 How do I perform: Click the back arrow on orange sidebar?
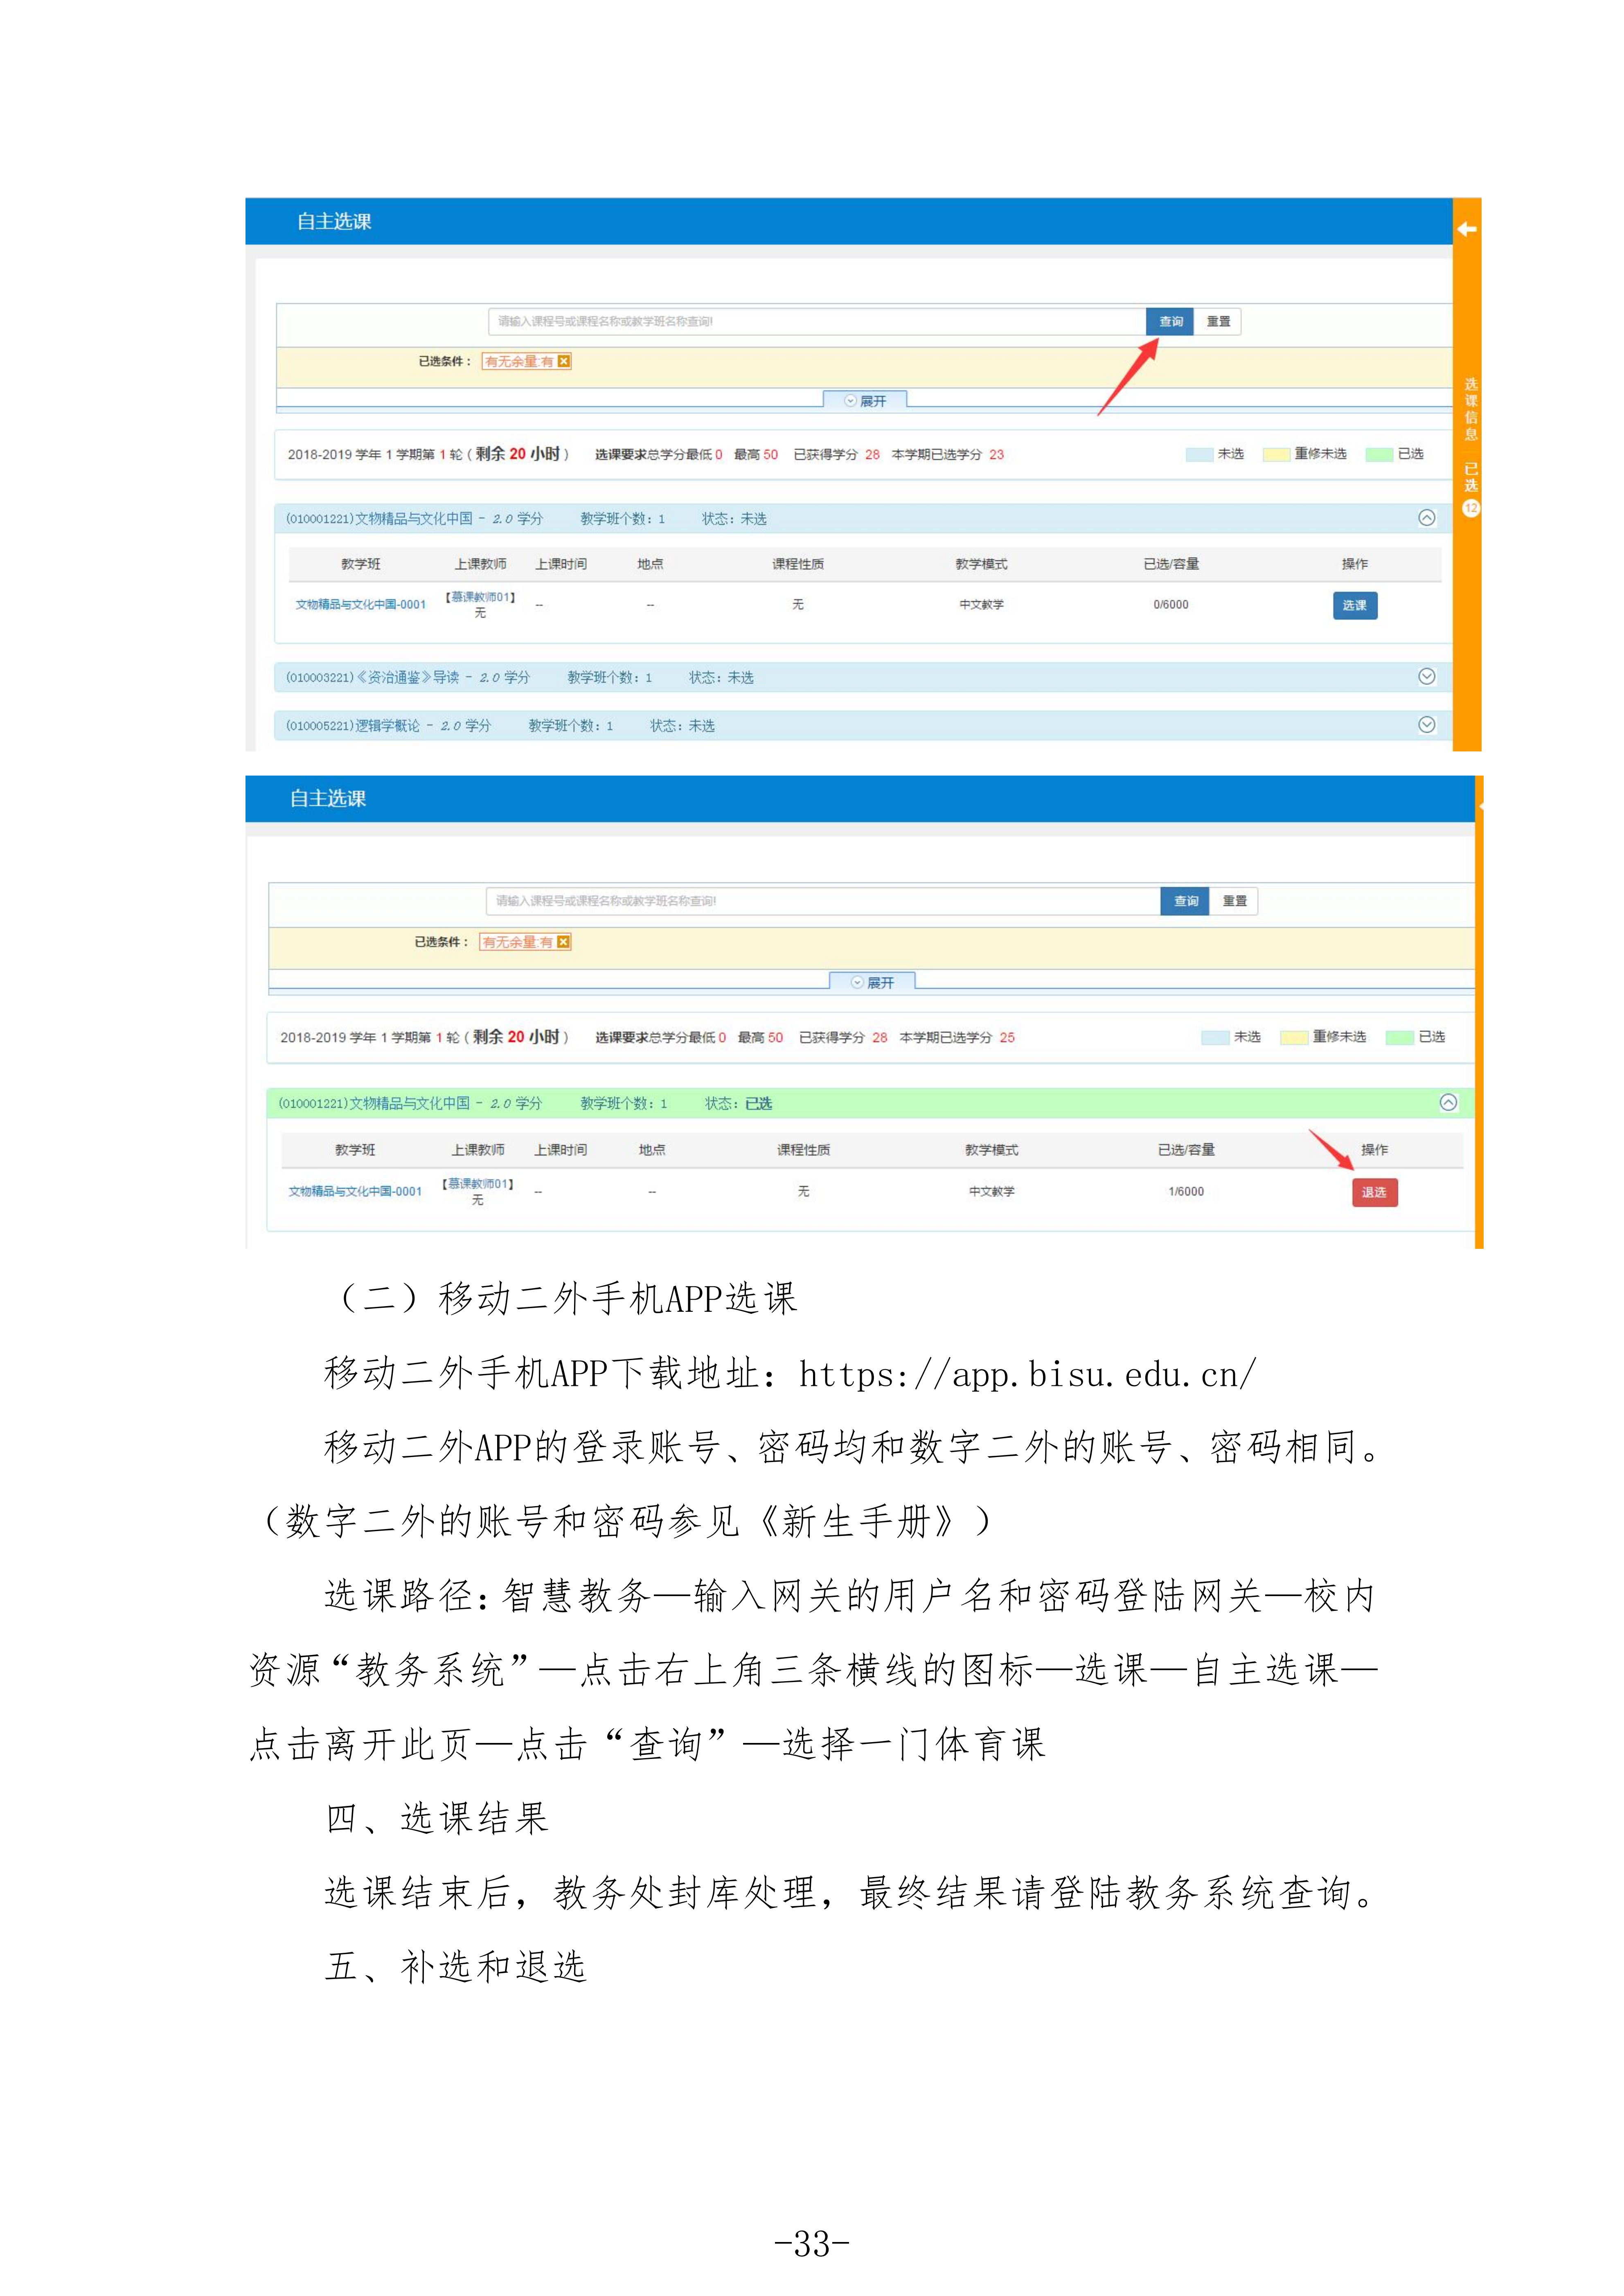pyautogui.click(x=1467, y=229)
